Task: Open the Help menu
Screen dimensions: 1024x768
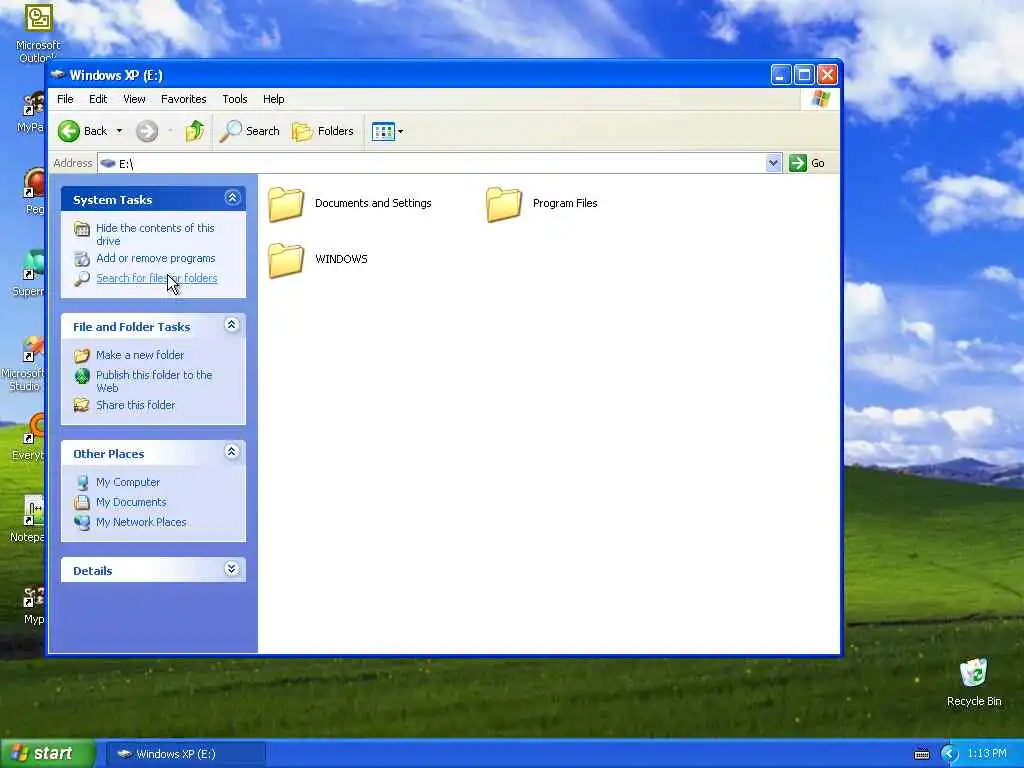Action: point(274,99)
